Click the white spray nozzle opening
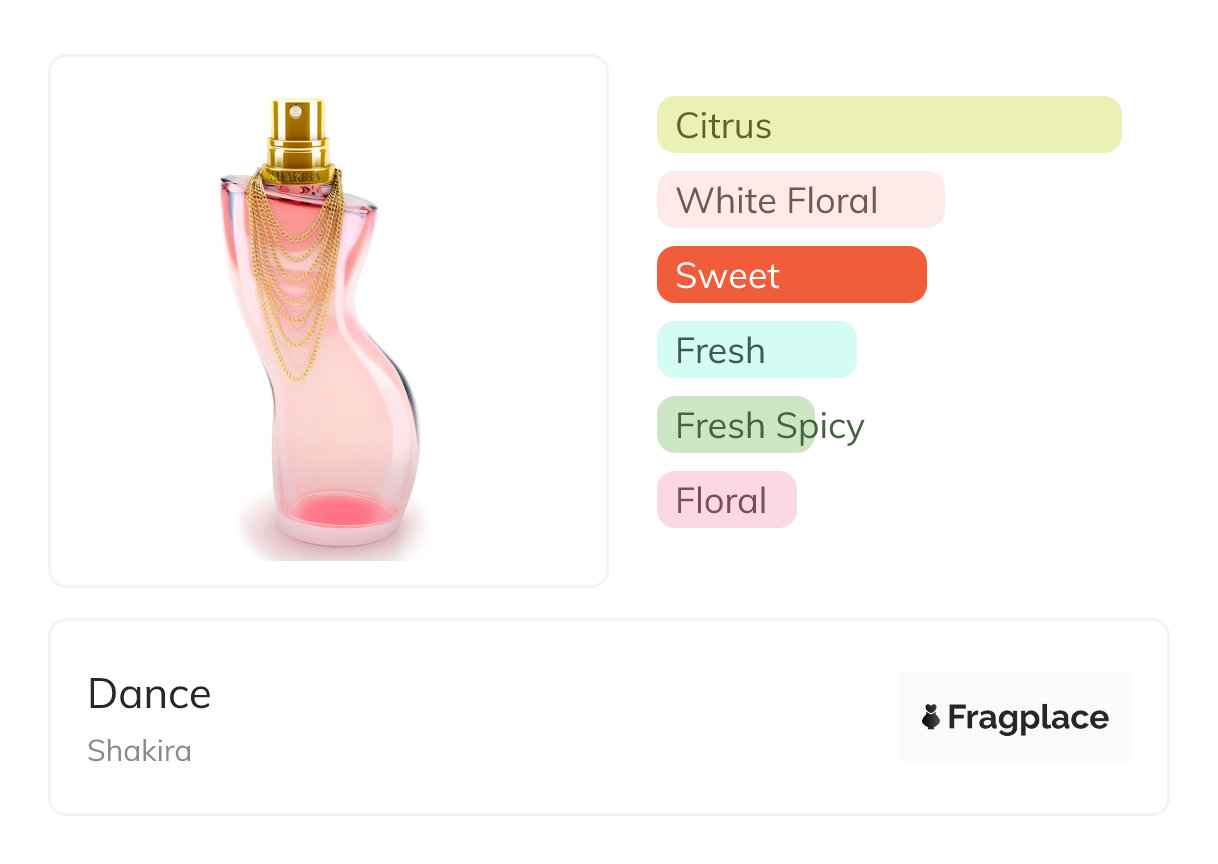The image size is (1218, 864). coord(295,112)
